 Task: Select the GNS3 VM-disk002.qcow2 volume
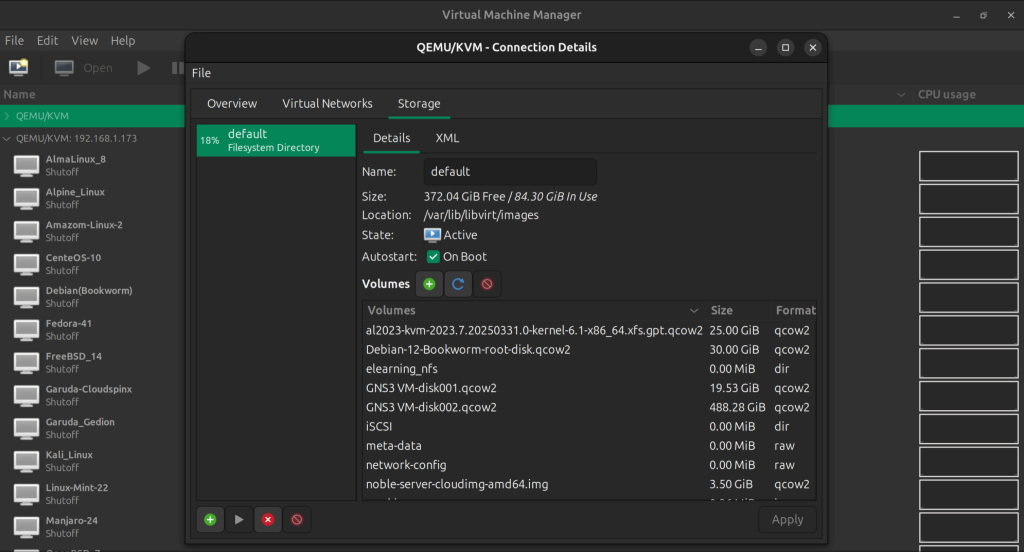(x=589, y=408)
